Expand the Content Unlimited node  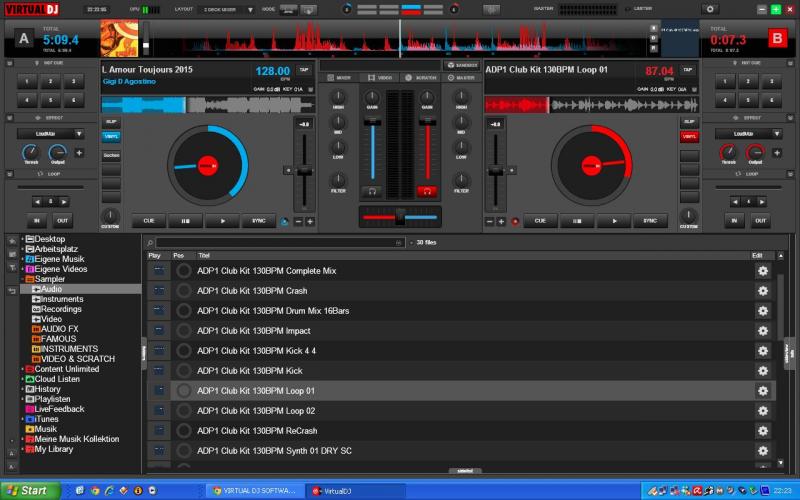(22, 369)
